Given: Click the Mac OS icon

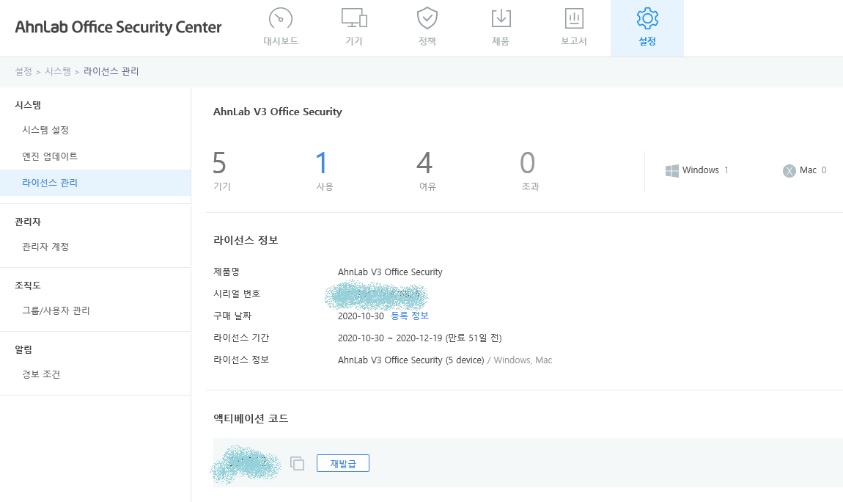Looking at the screenshot, I should (789, 171).
